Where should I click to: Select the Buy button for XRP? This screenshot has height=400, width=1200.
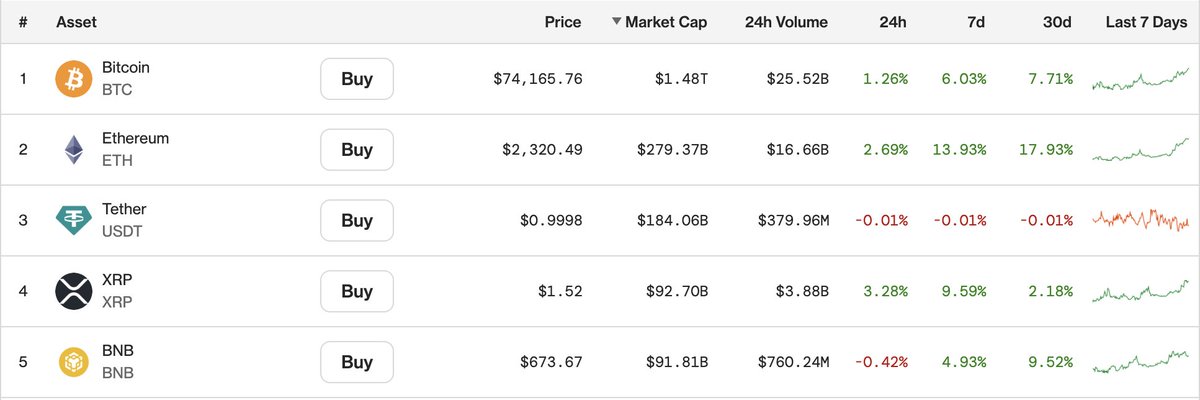[357, 291]
